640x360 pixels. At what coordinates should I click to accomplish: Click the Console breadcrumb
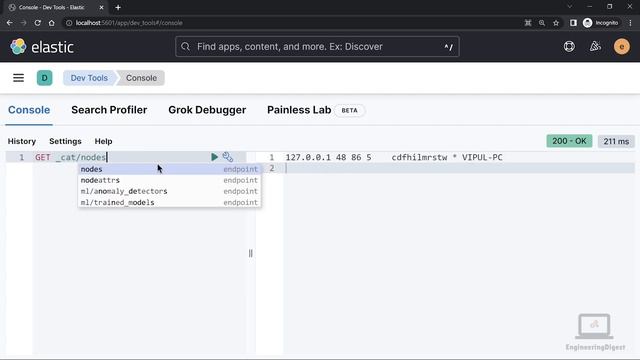click(x=141, y=78)
